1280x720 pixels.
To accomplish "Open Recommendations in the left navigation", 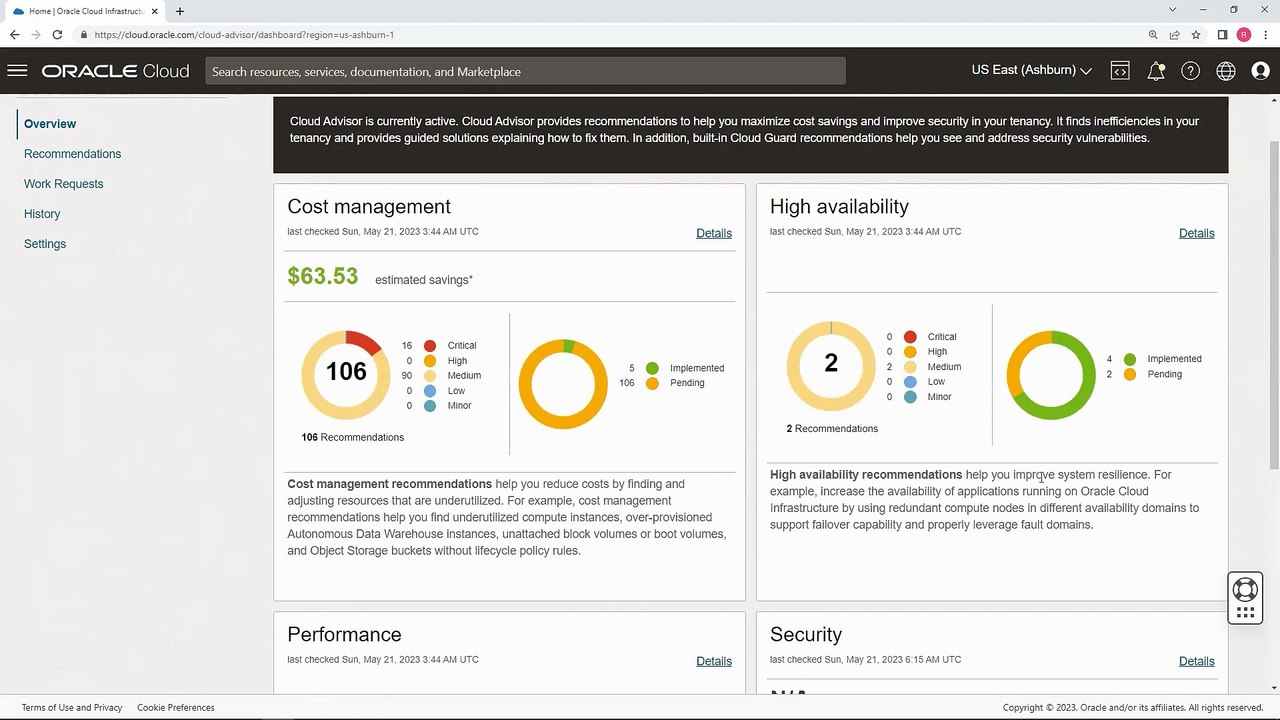I will [x=72, y=154].
